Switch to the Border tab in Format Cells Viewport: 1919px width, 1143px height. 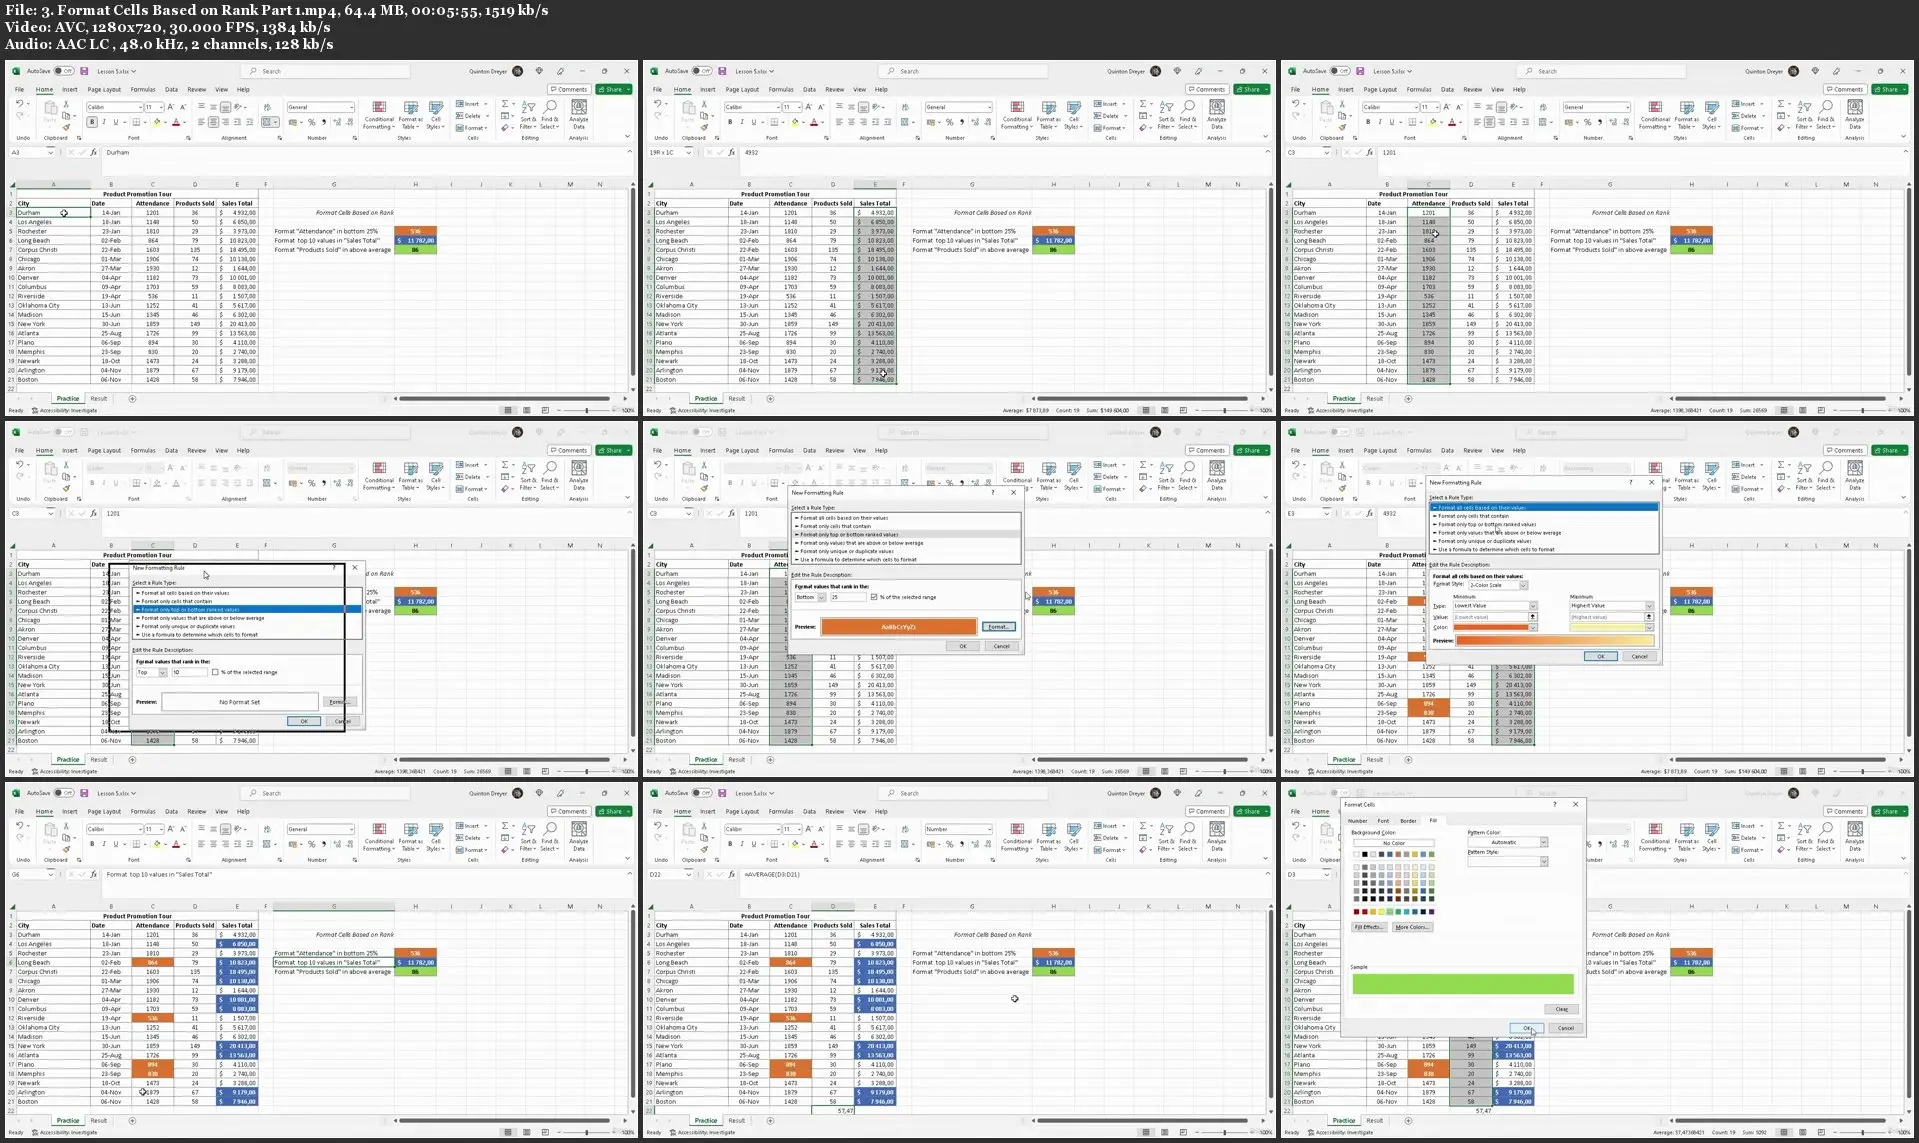pos(1408,821)
